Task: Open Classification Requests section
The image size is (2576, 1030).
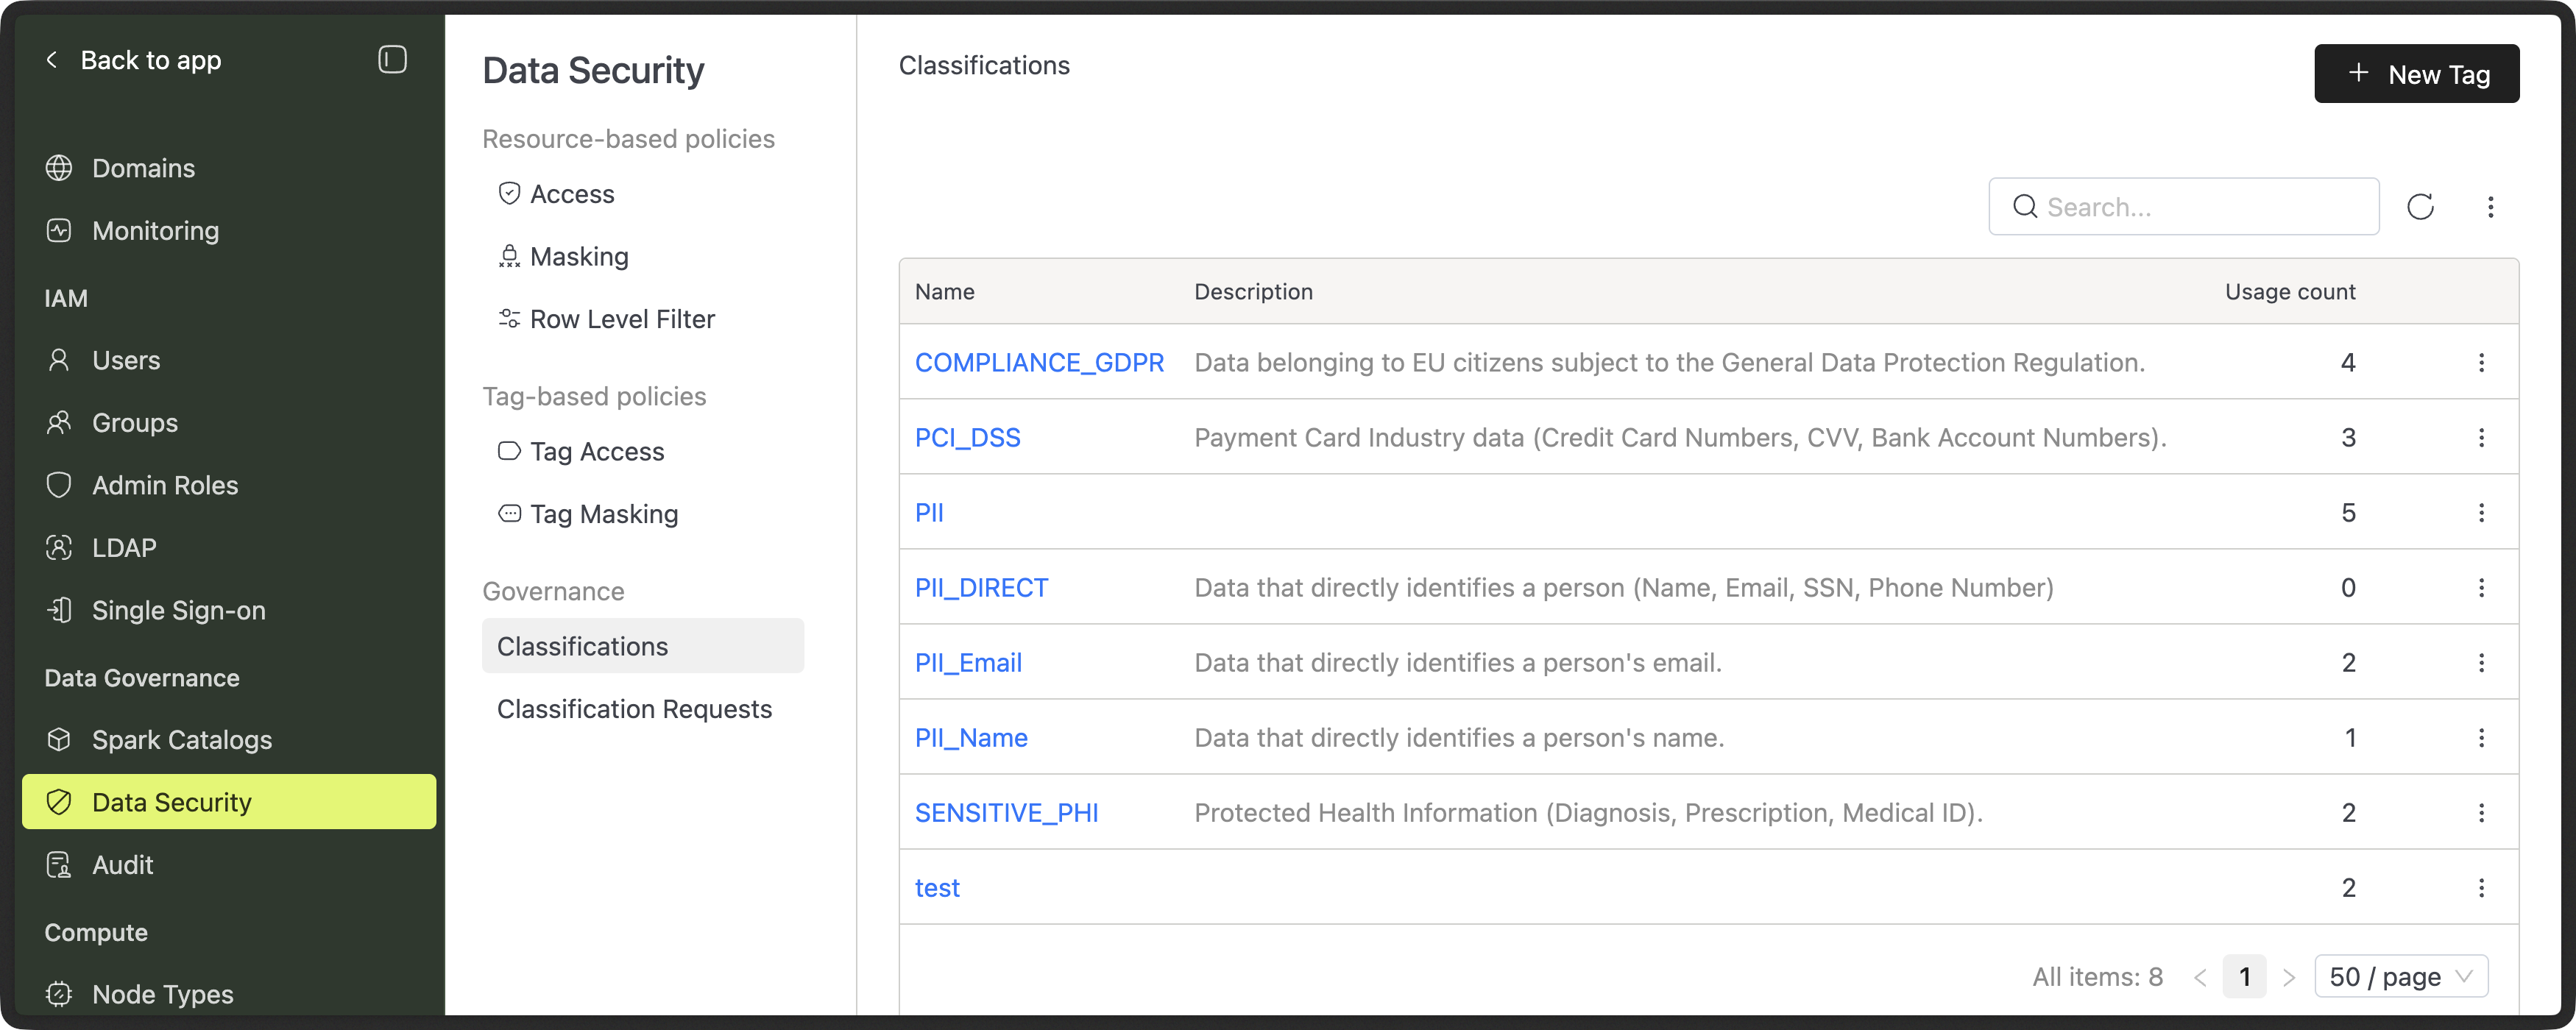Action: [x=634, y=709]
